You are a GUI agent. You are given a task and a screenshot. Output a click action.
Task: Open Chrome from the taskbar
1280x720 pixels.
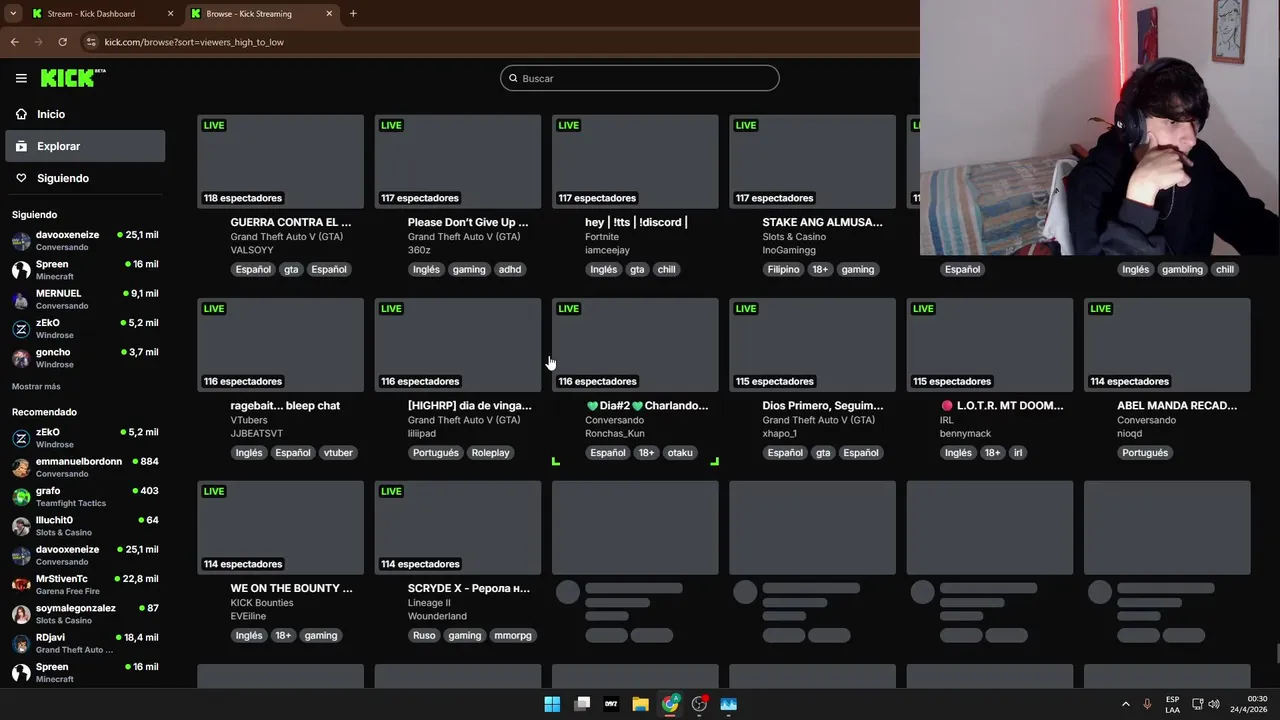[x=670, y=704]
